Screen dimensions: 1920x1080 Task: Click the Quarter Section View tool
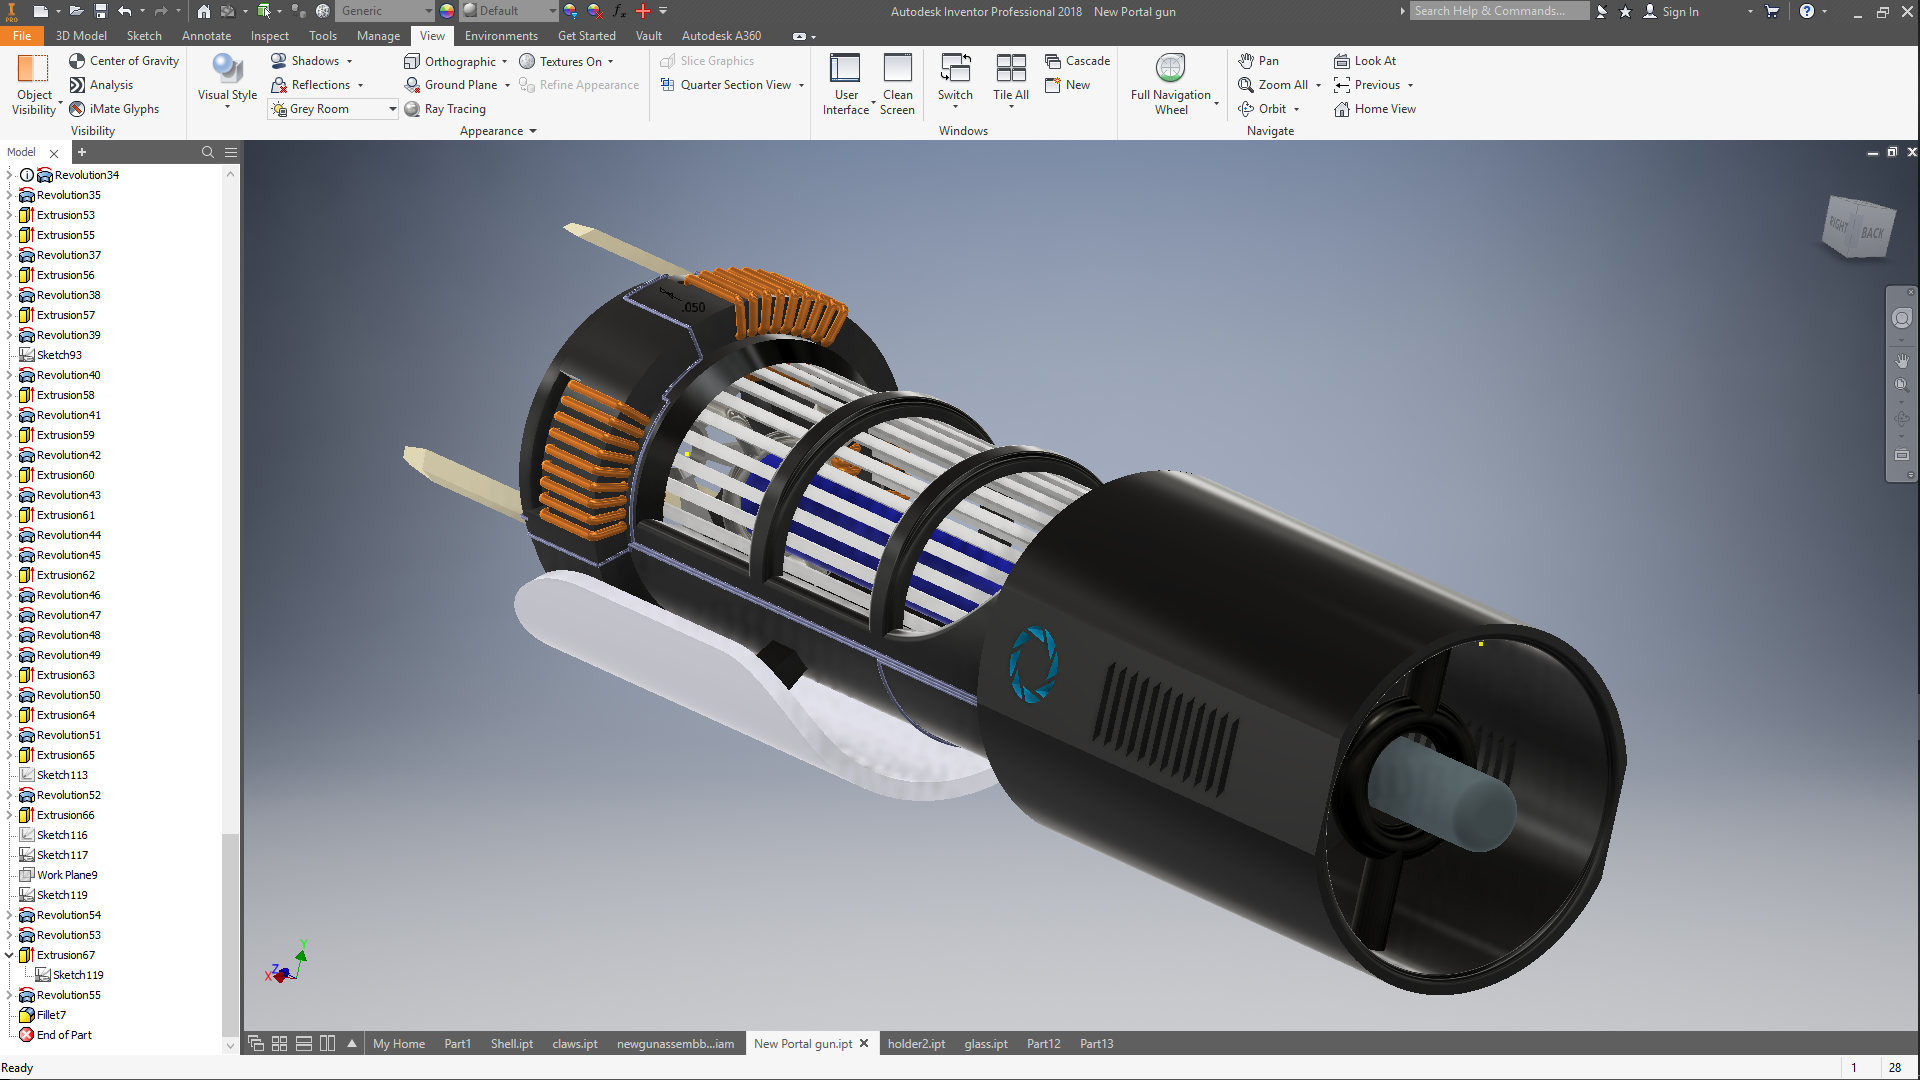coord(726,85)
